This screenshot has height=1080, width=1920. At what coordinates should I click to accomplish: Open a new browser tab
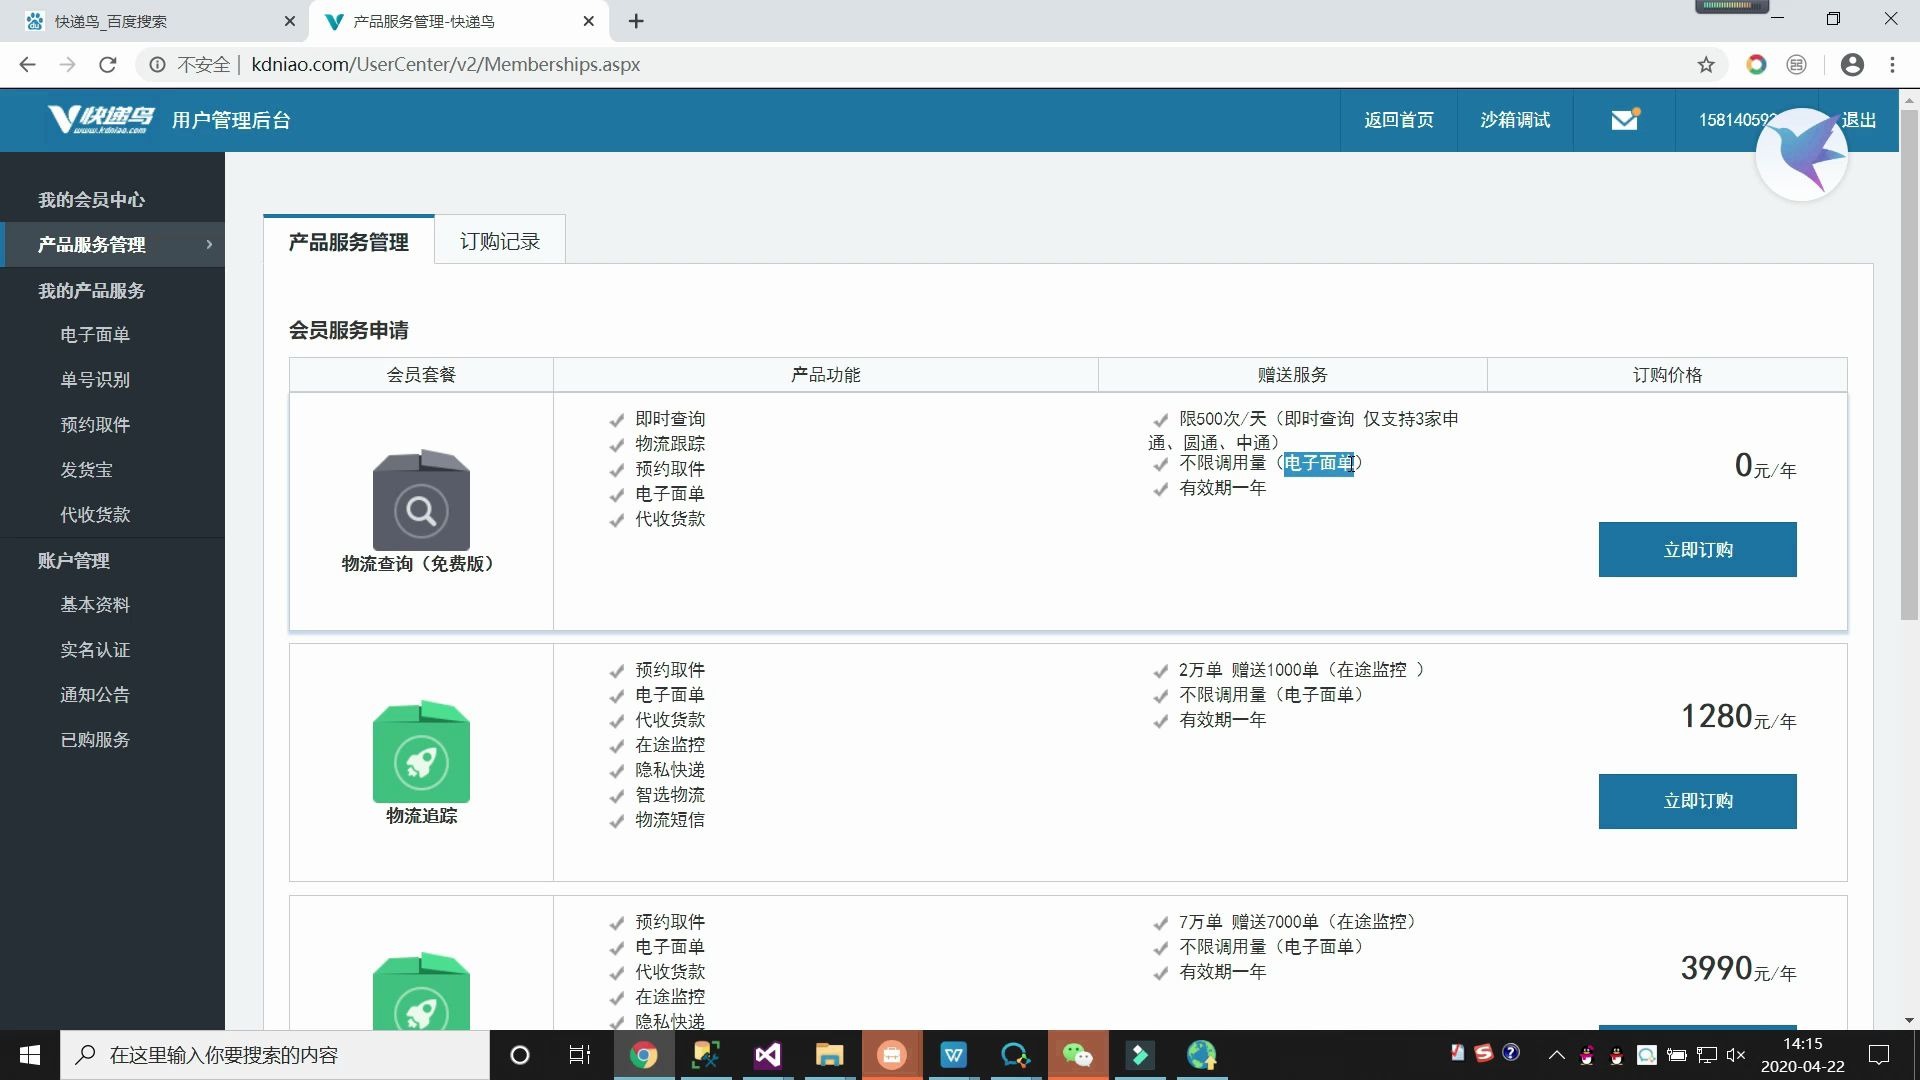pyautogui.click(x=636, y=21)
